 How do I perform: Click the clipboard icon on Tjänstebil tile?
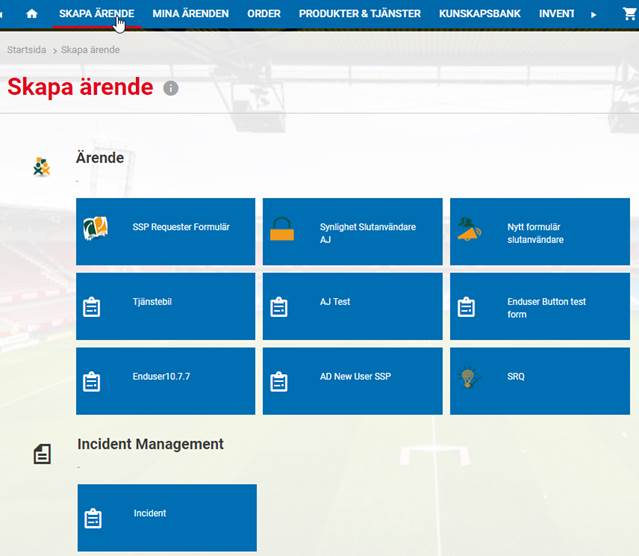92,307
